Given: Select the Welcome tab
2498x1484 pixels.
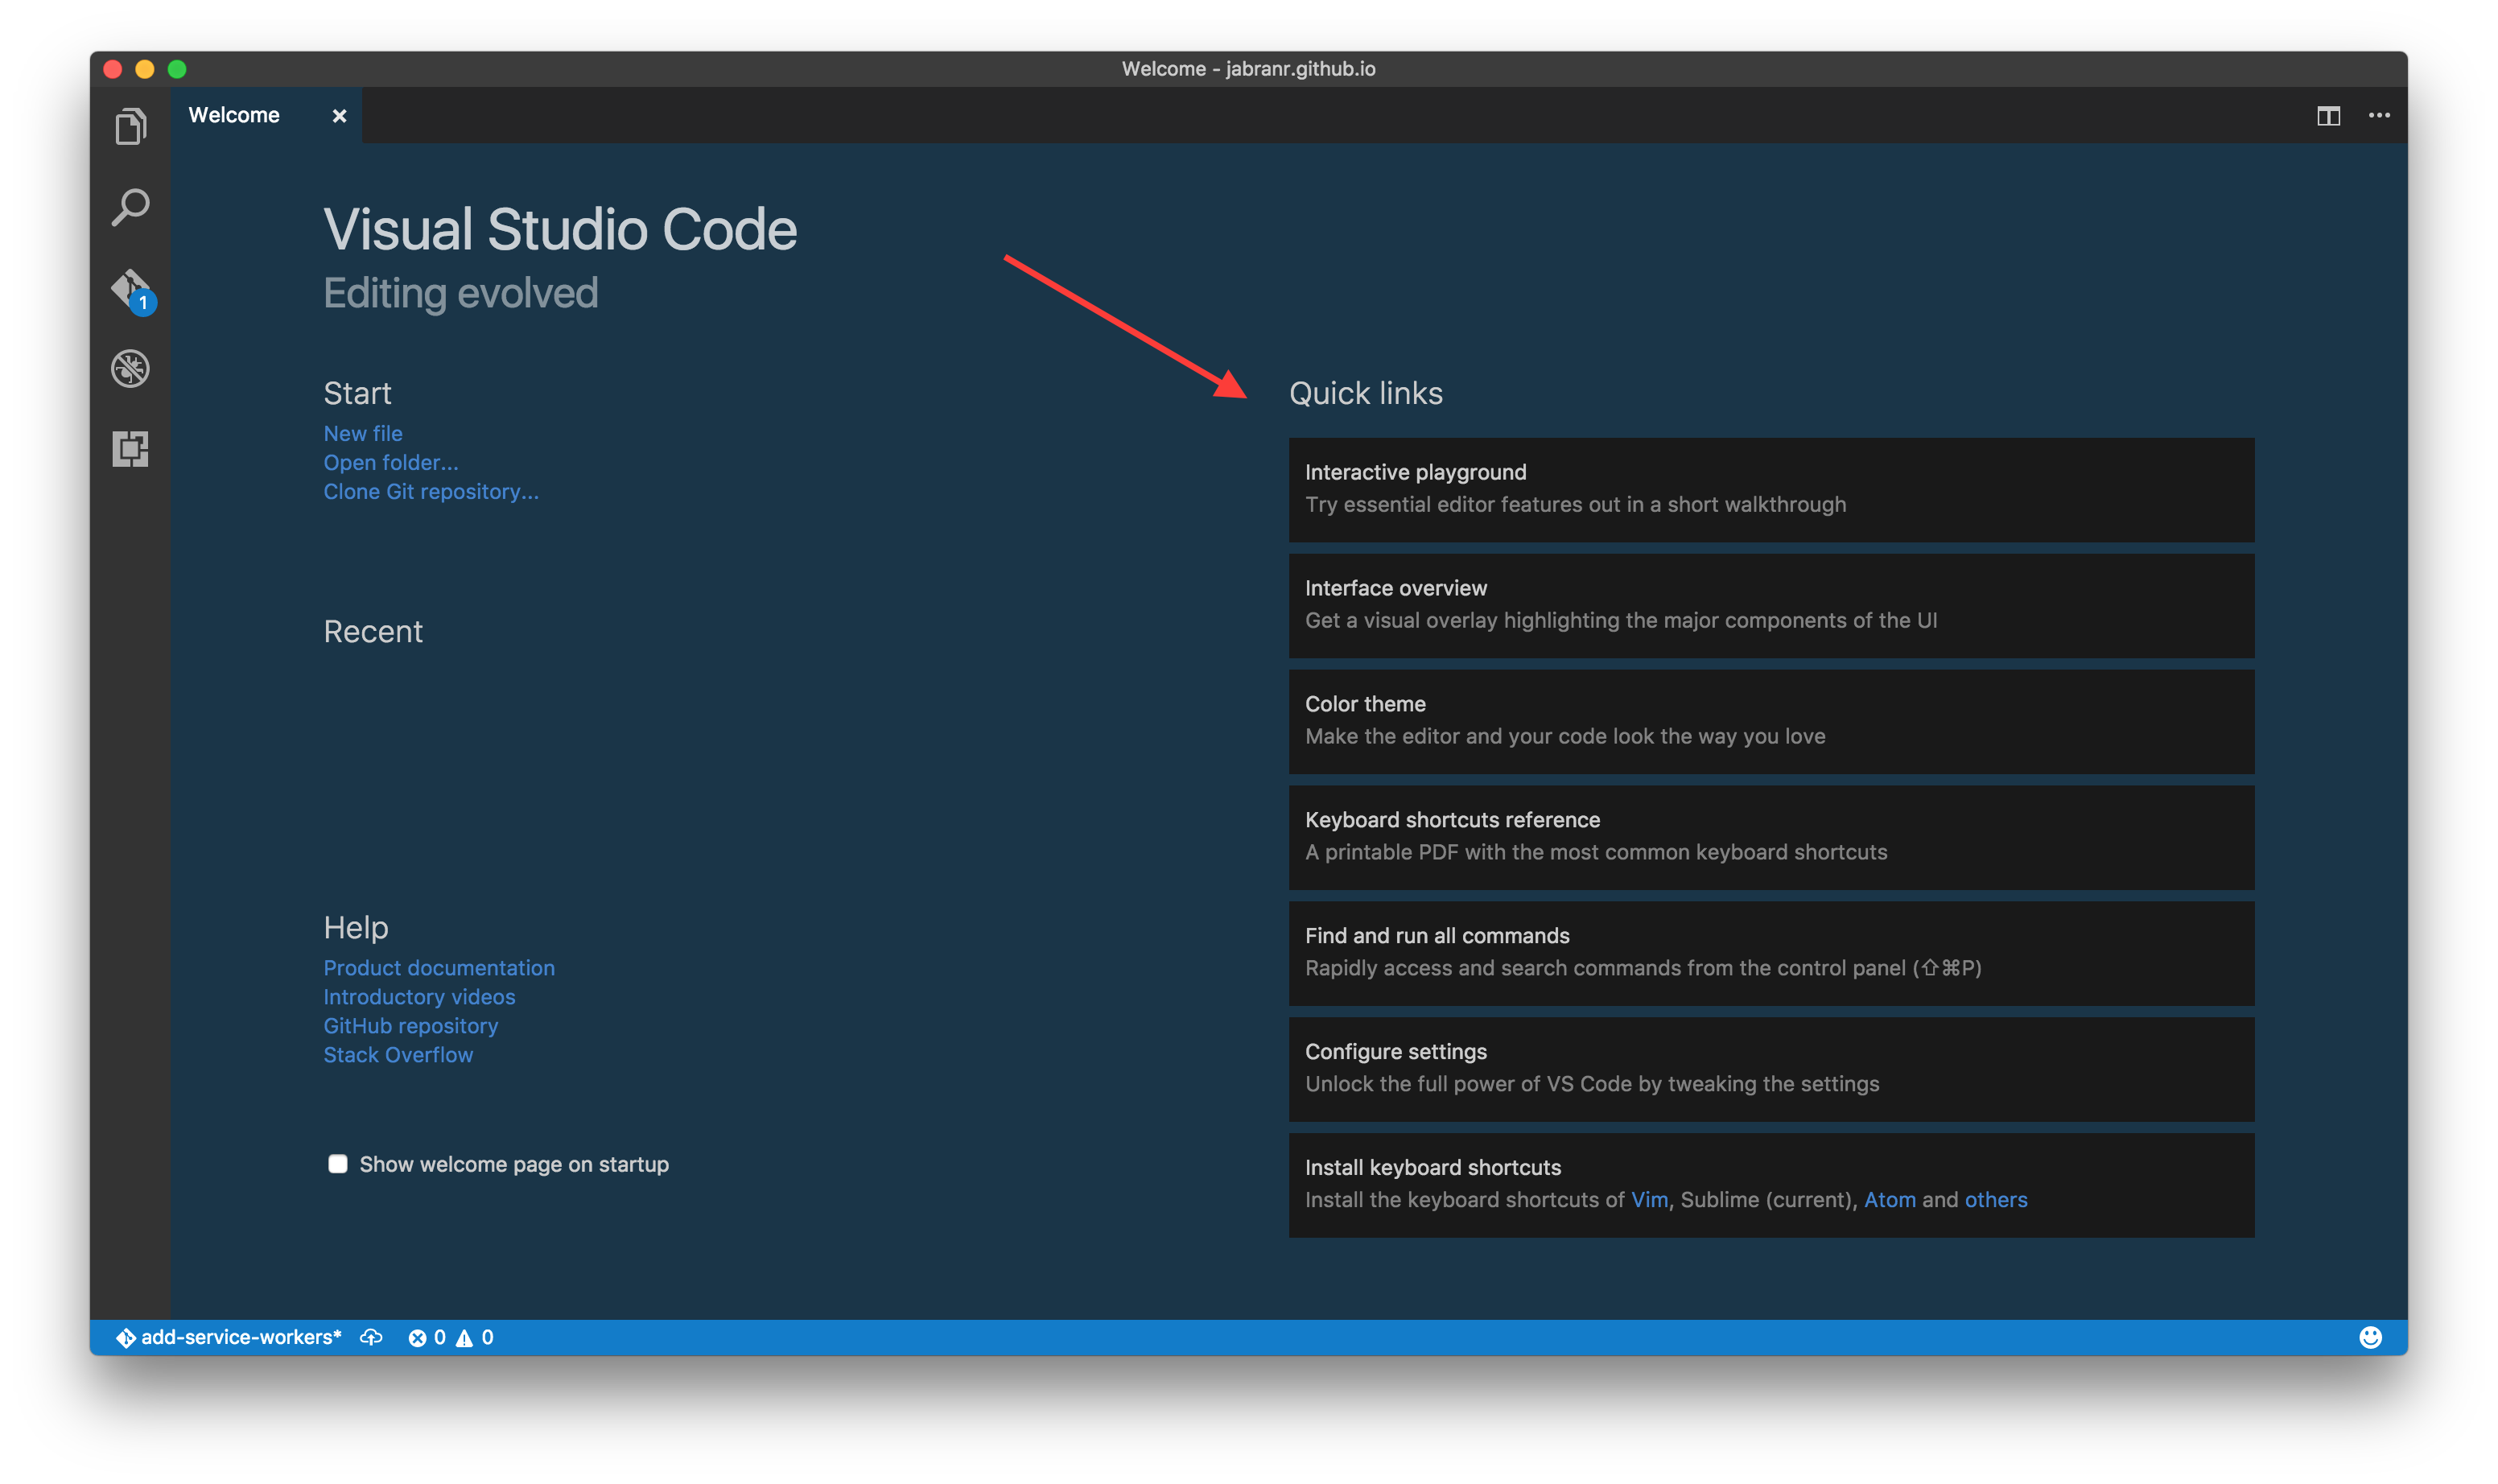Looking at the screenshot, I should click(x=266, y=116).
